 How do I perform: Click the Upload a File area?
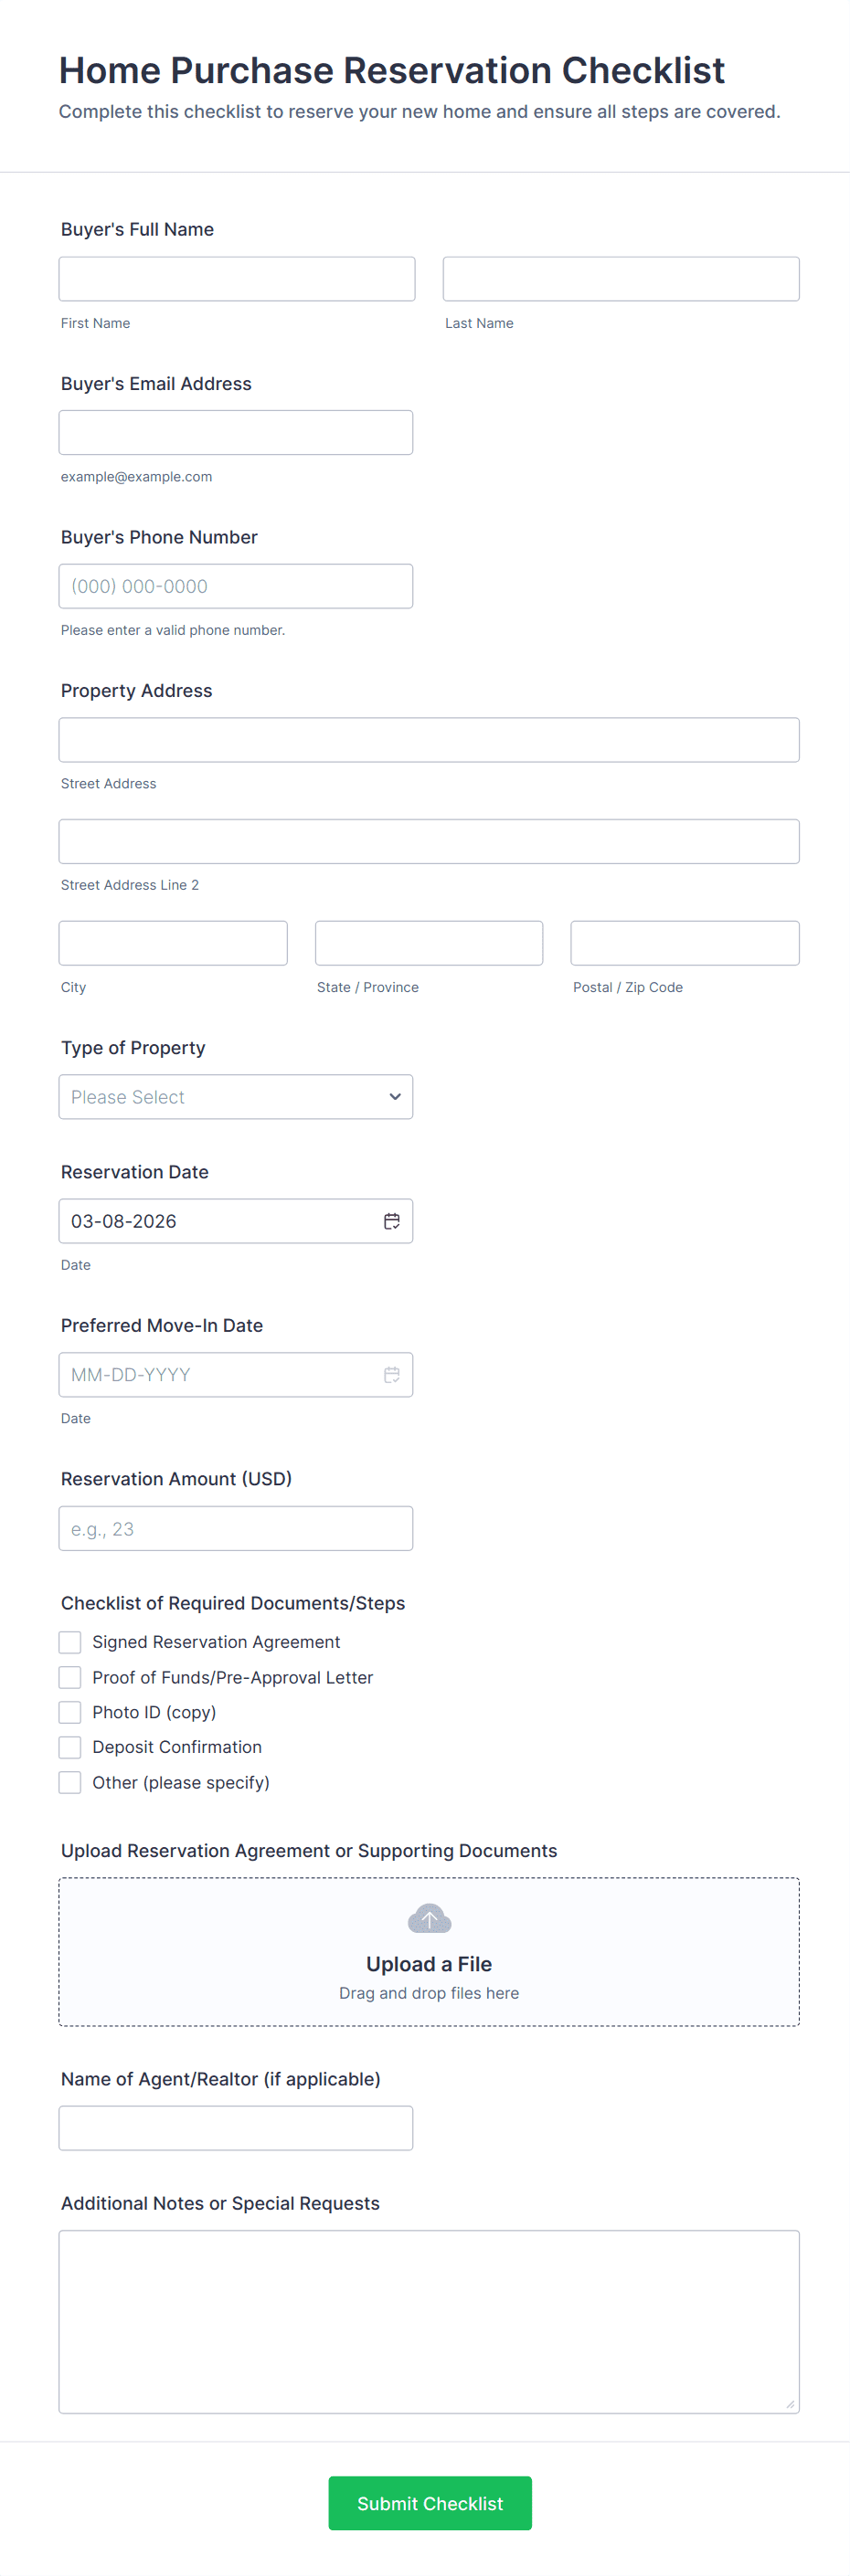[429, 1963]
